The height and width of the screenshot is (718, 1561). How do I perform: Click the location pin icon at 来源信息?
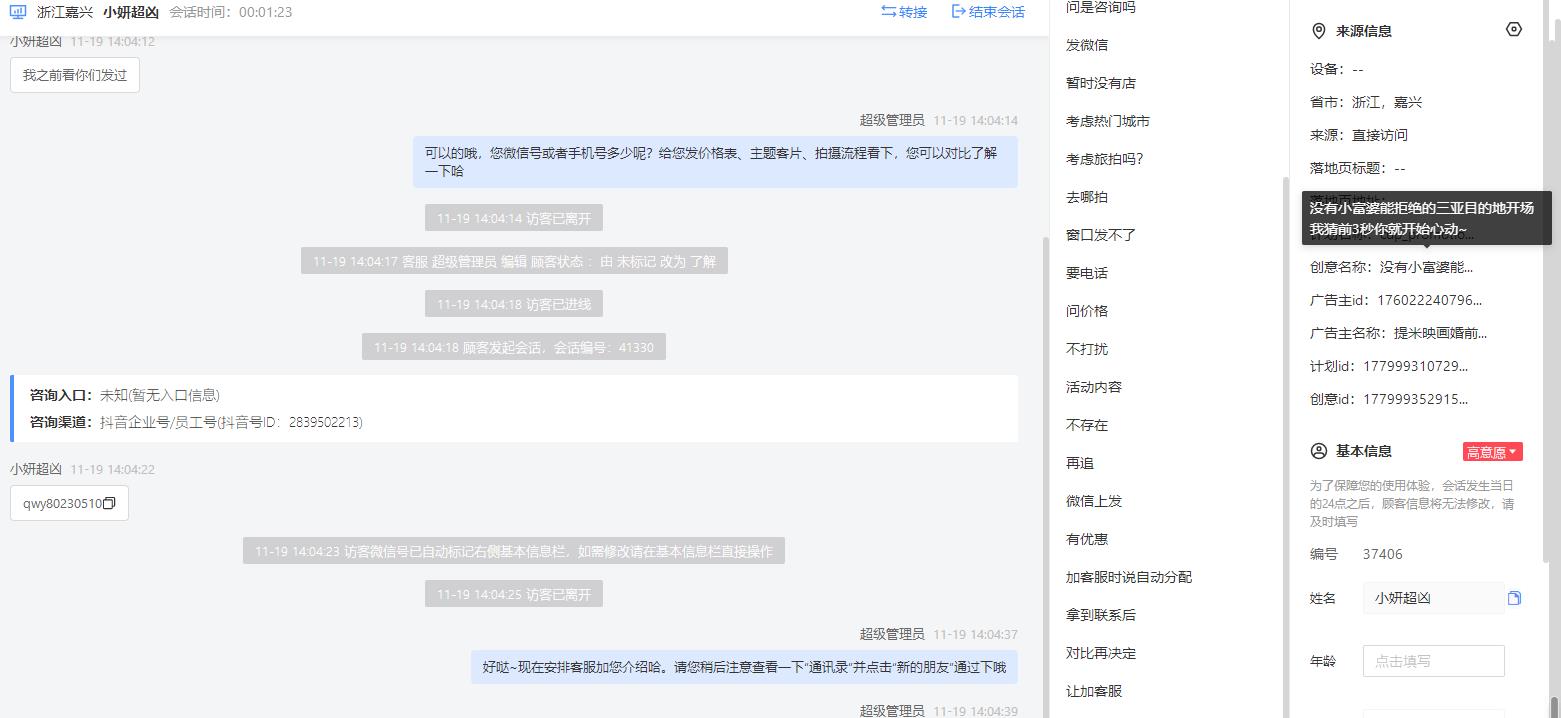[1318, 31]
